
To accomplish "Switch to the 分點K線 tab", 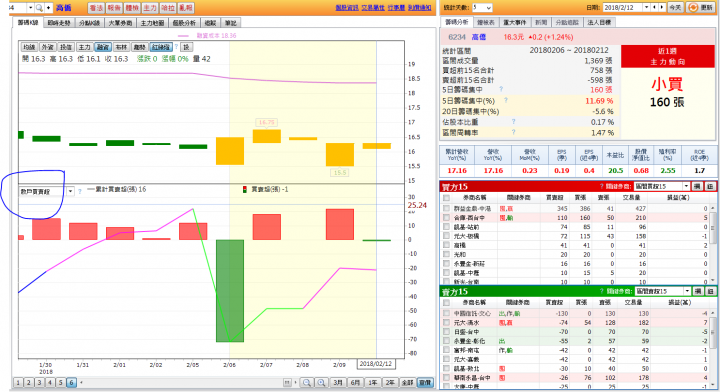I will click(x=89, y=22).
